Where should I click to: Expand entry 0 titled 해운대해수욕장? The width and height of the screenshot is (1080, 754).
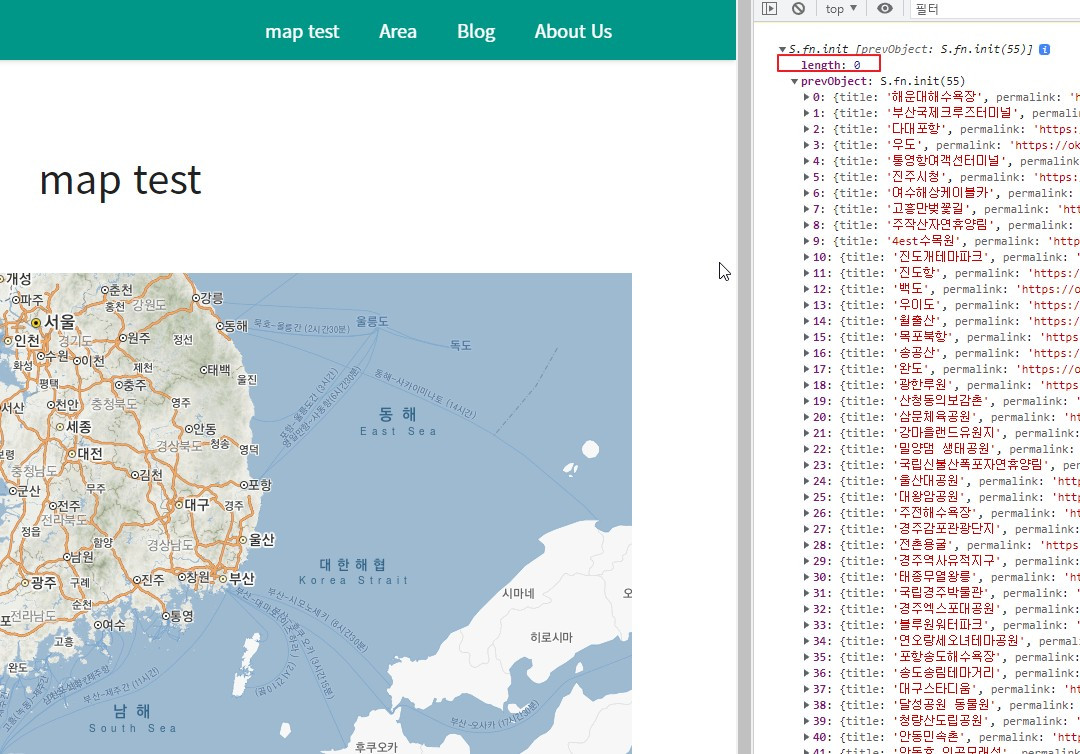point(807,97)
